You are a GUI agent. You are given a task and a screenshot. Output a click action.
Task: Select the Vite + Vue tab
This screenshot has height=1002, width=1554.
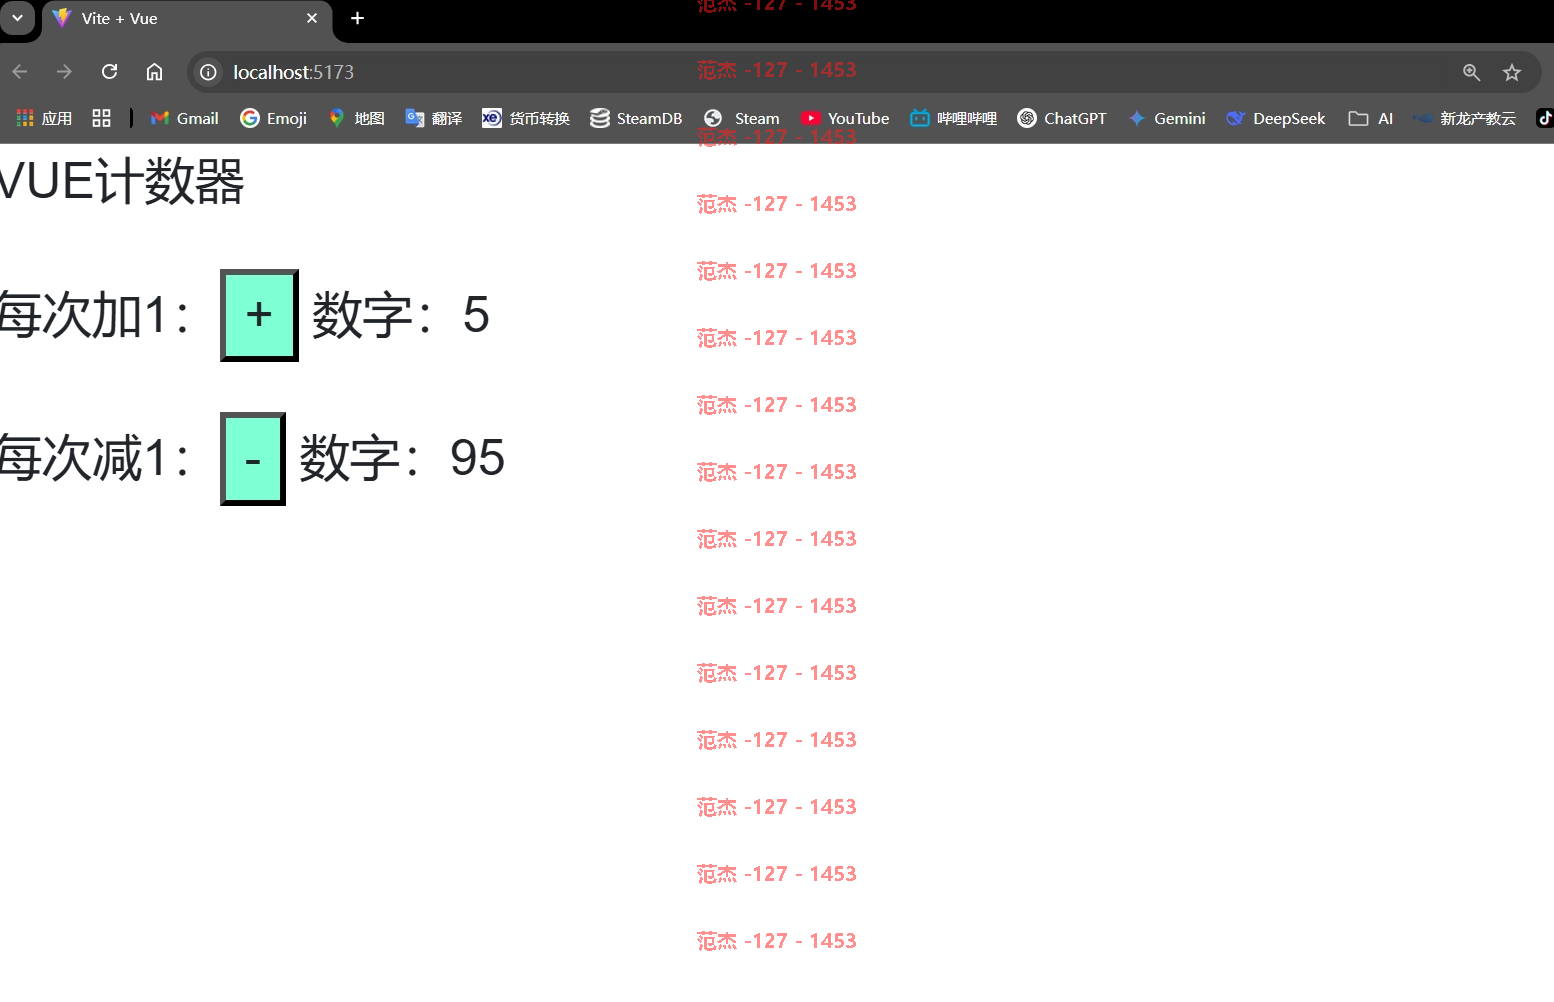(186, 18)
